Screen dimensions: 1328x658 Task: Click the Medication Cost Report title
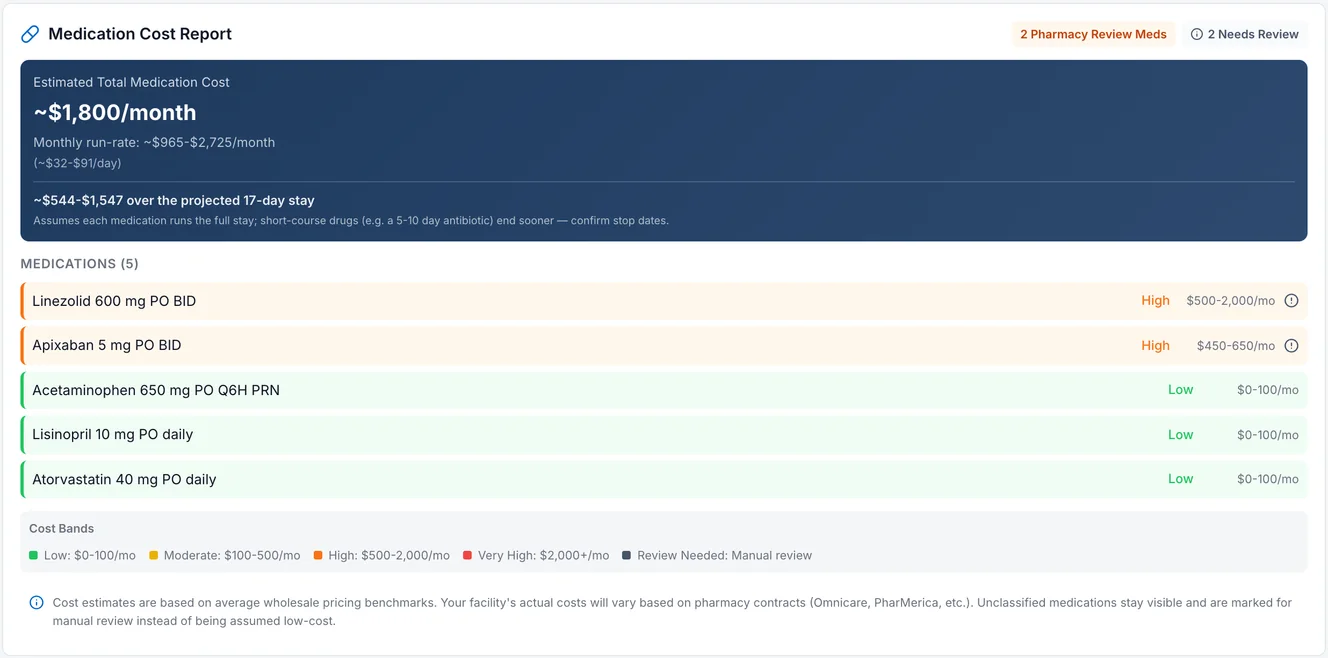[140, 34]
